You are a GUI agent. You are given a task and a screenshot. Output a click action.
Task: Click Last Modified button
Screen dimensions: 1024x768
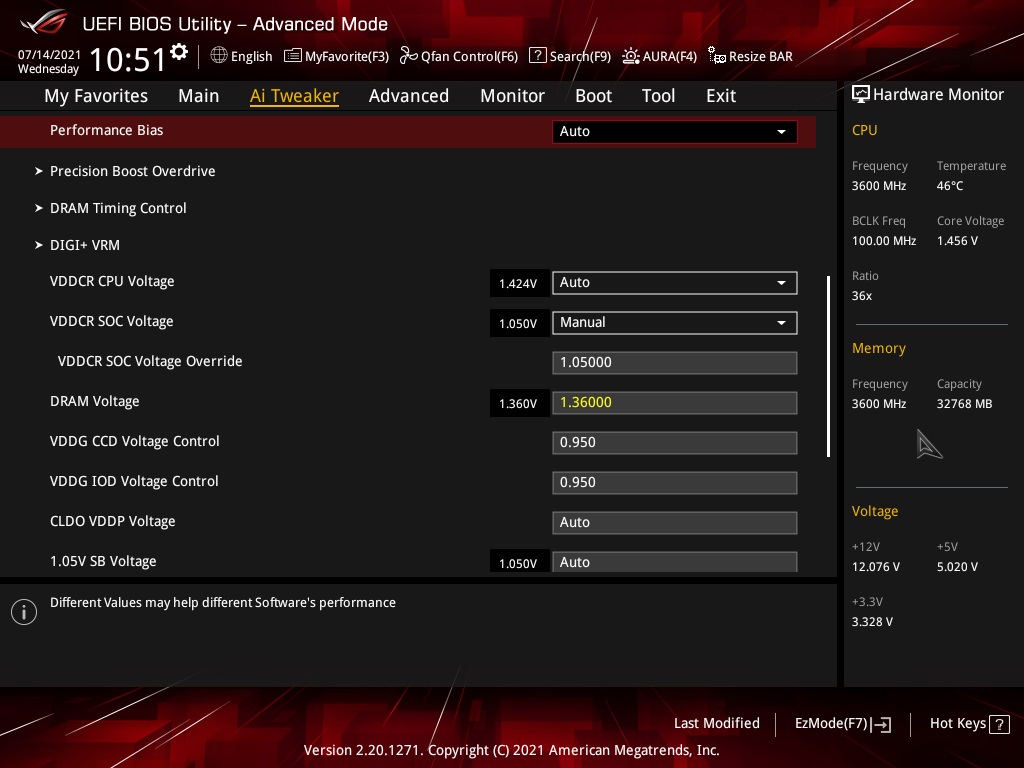716,724
